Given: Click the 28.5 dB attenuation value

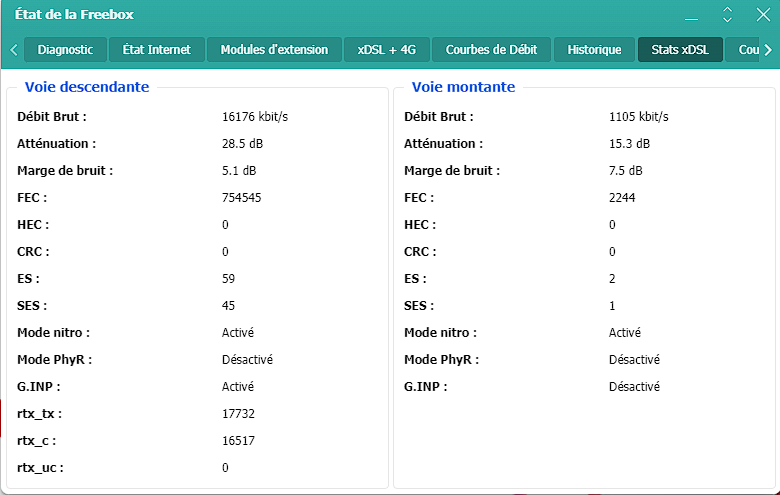Looking at the screenshot, I should coord(242,144).
